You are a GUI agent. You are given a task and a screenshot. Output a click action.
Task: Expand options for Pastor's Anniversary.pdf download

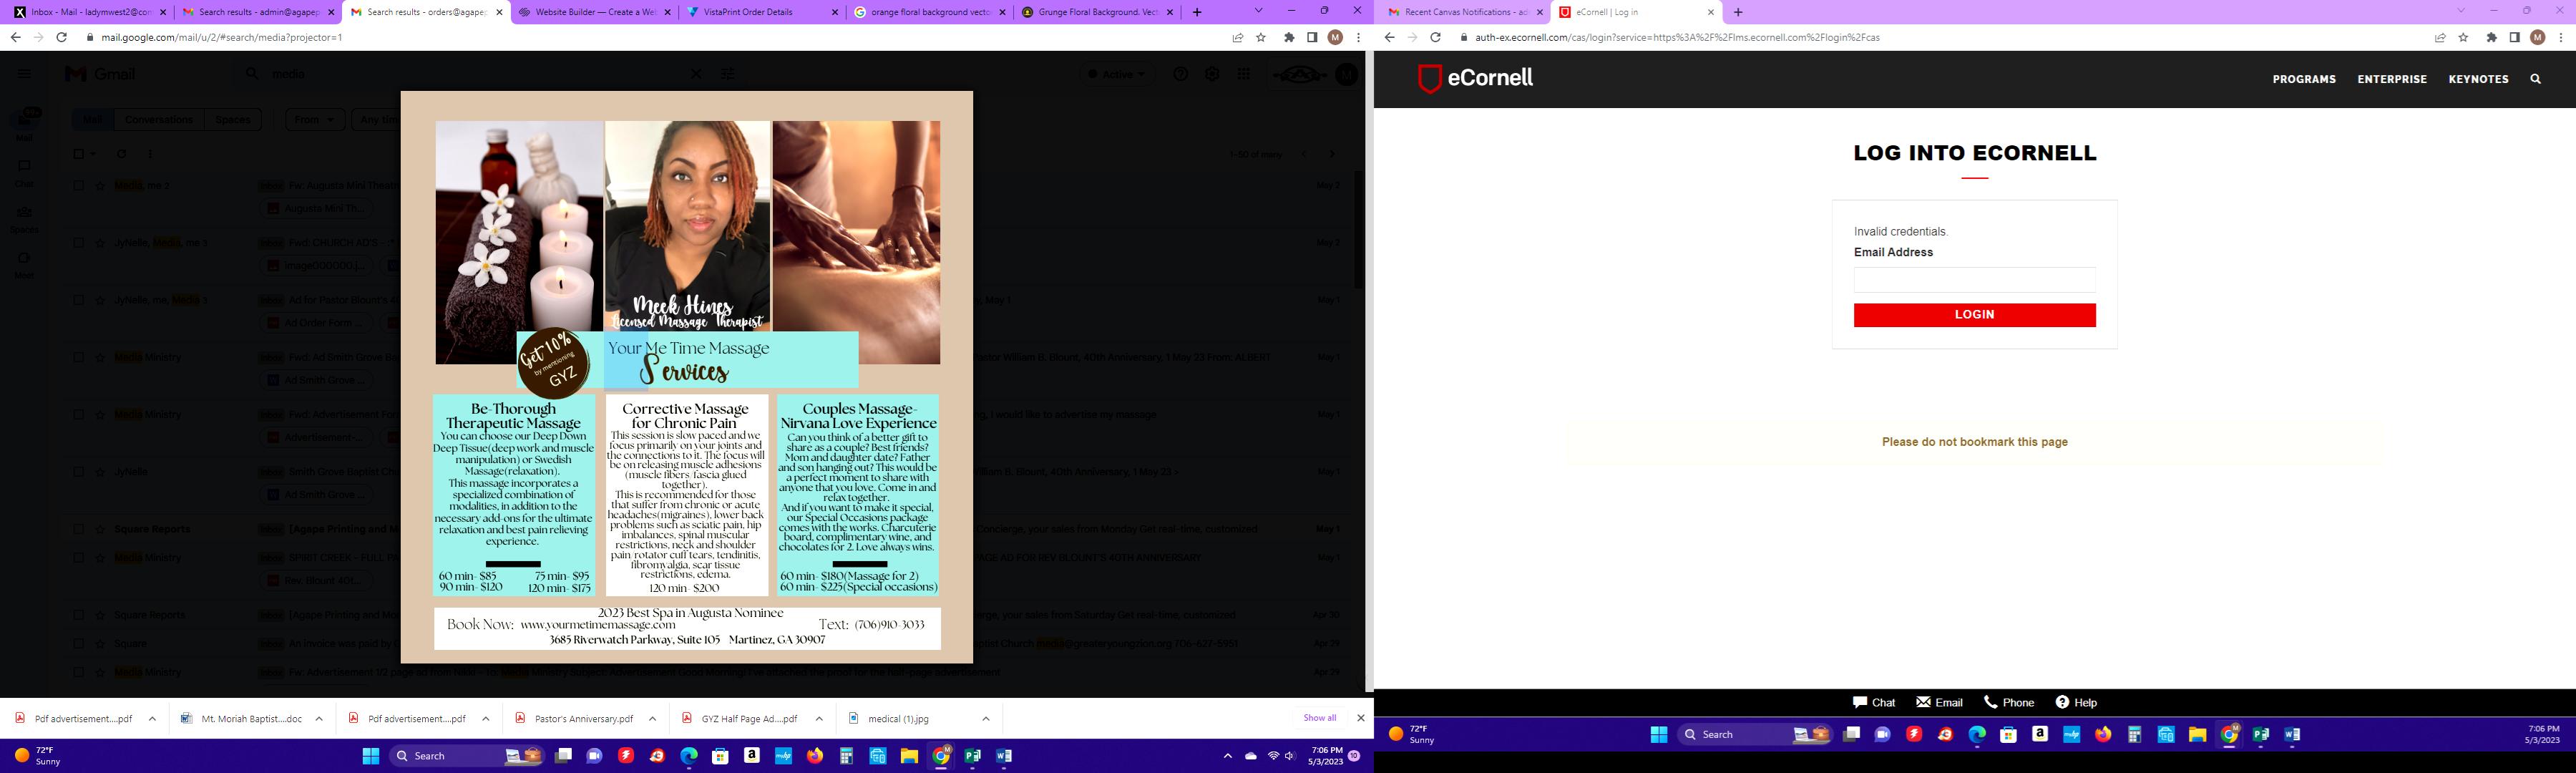652,718
